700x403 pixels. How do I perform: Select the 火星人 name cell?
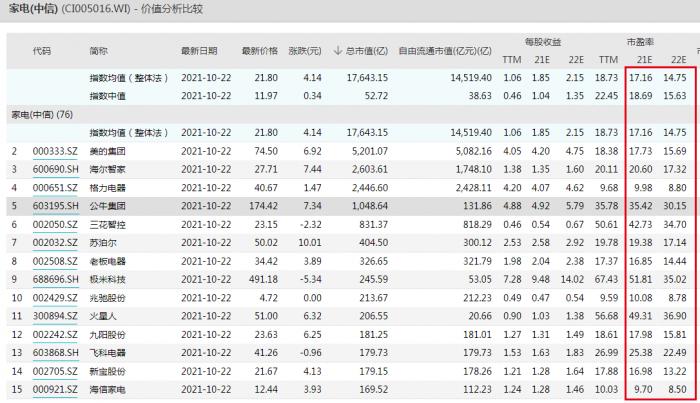tap(103, 316)
